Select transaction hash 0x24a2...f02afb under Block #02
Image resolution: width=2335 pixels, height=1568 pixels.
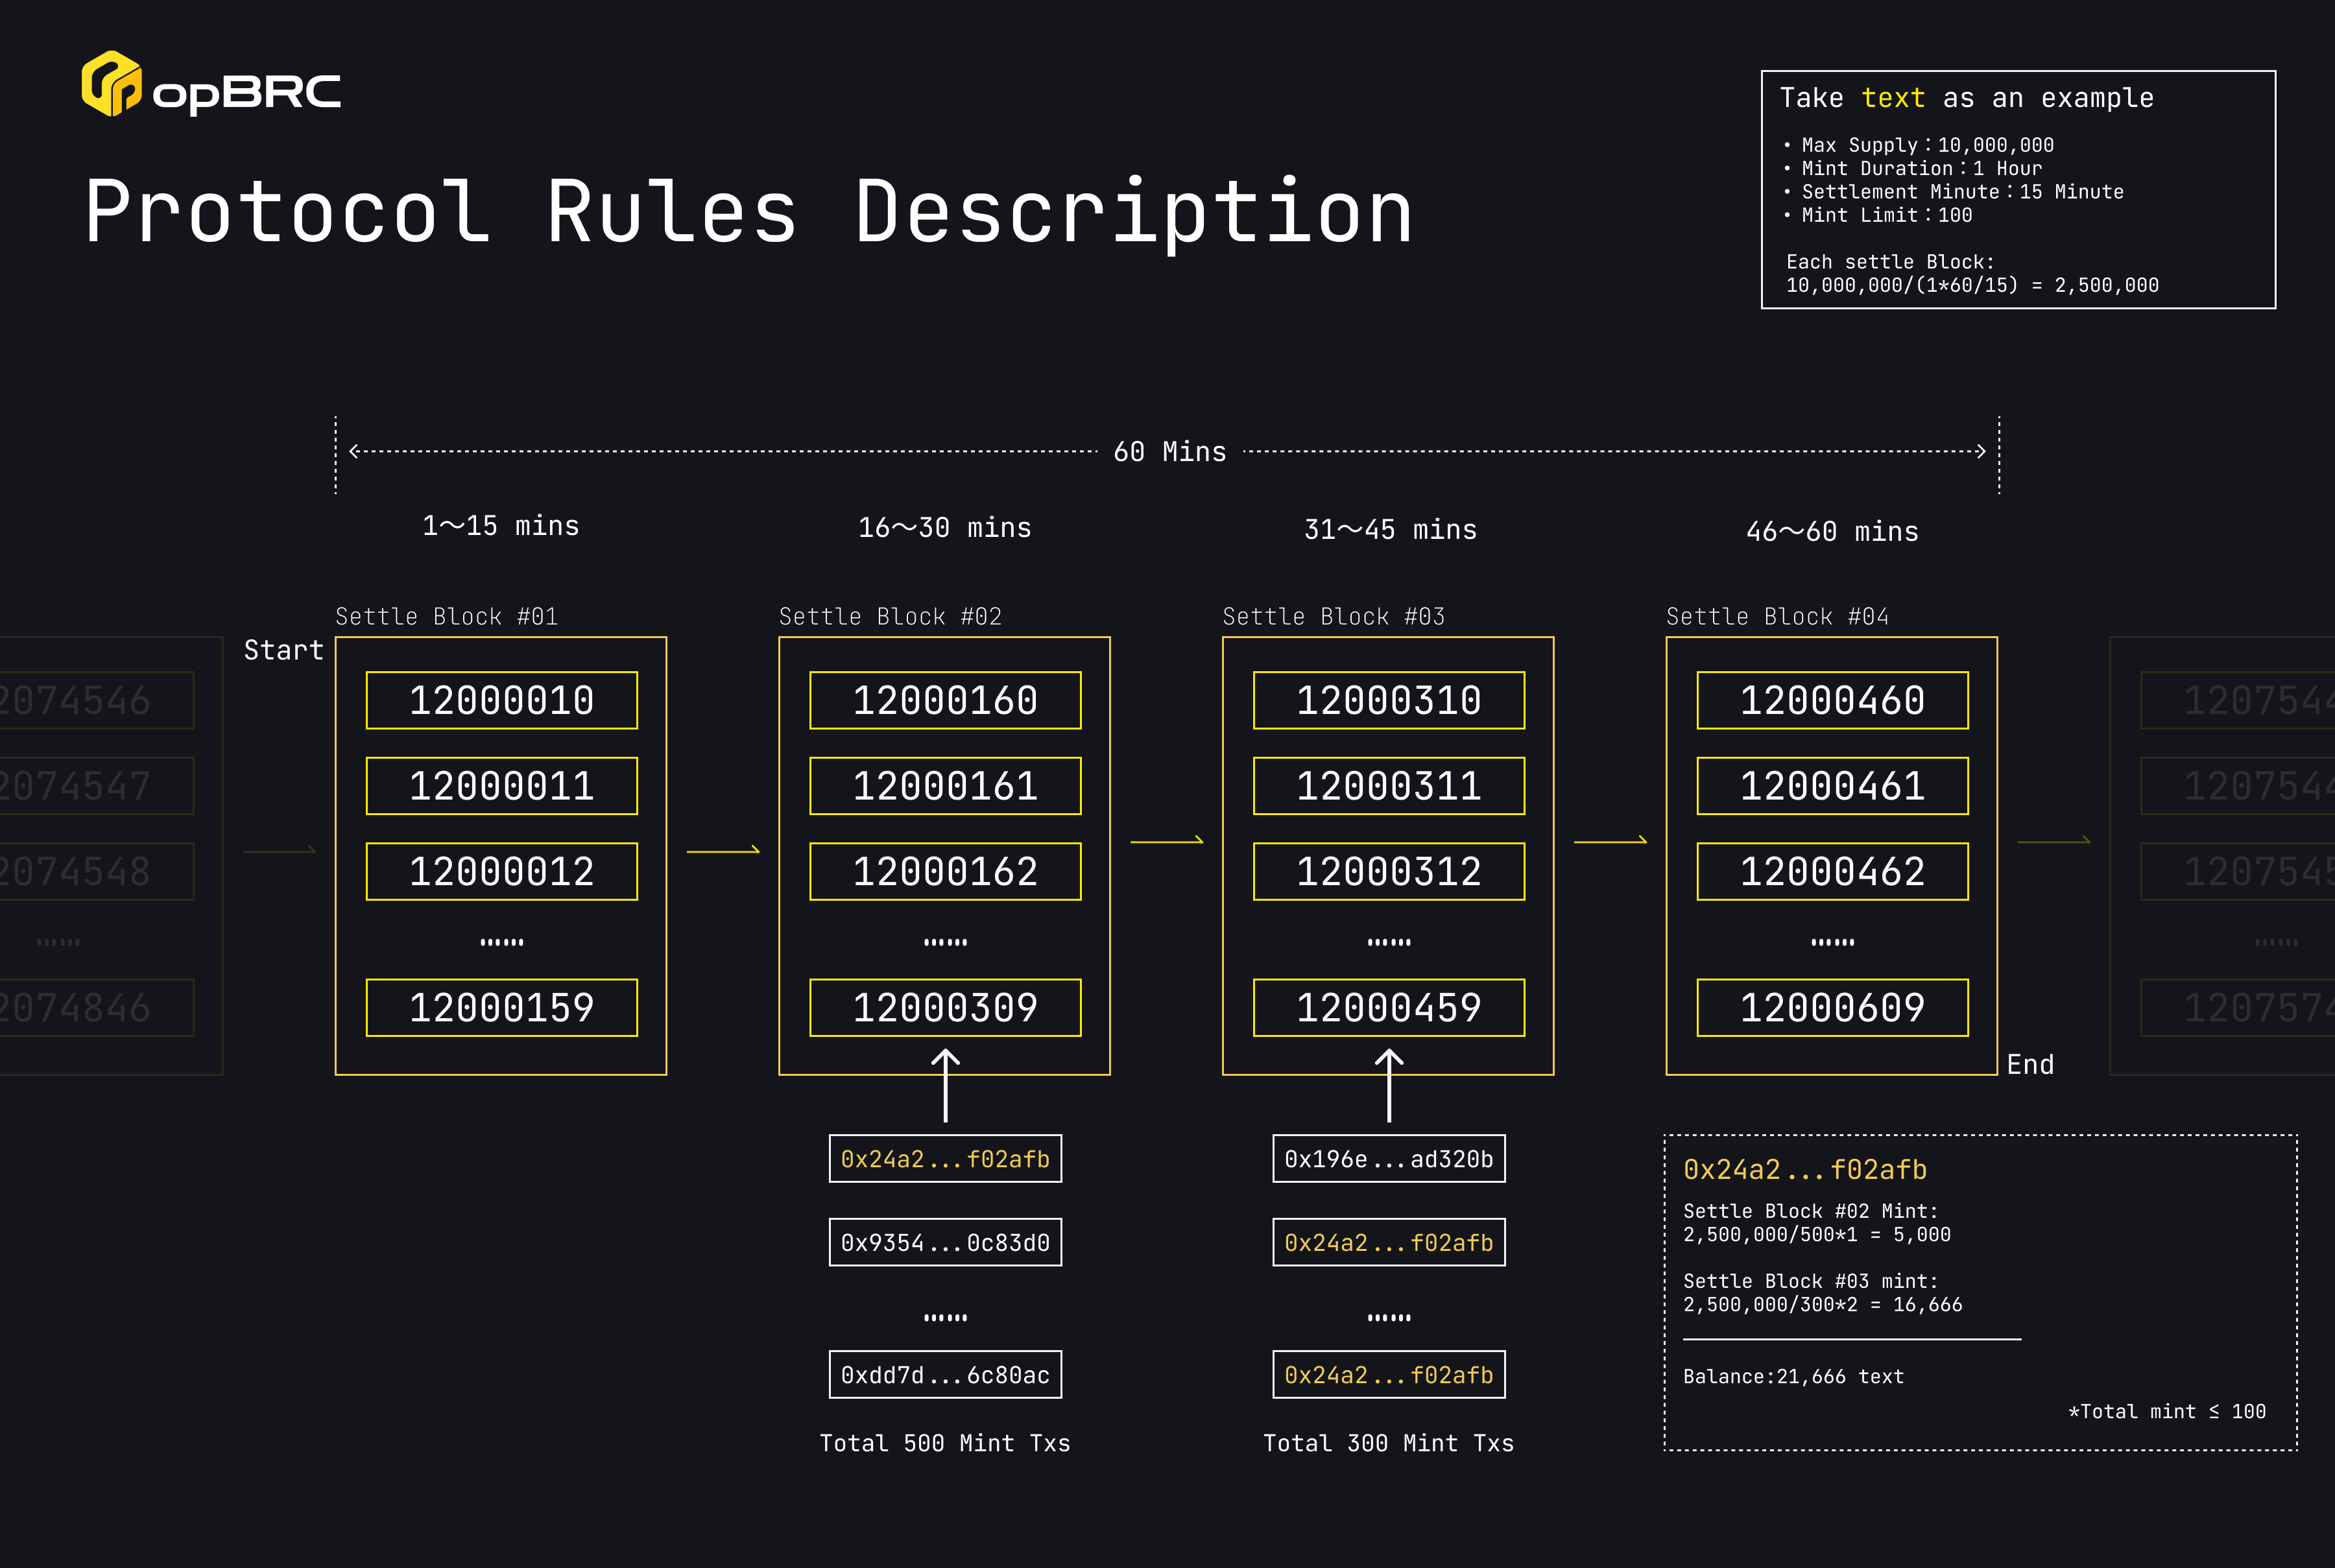click(944, 1159)
